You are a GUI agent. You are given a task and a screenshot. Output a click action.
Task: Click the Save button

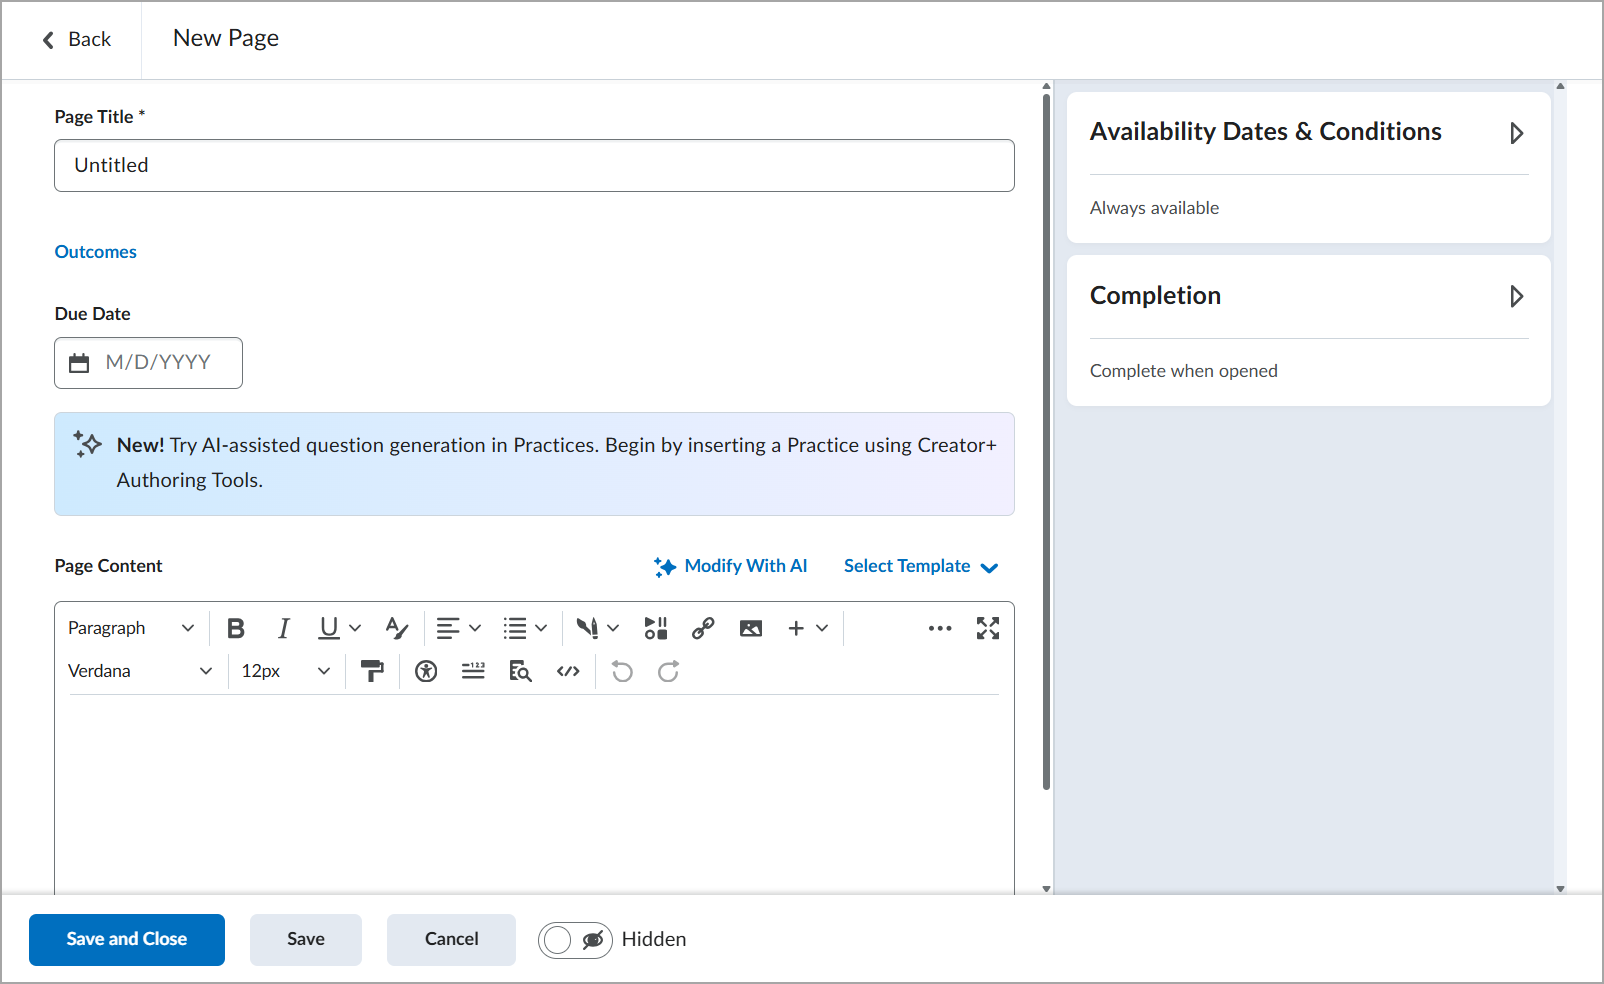coord(306,940)
